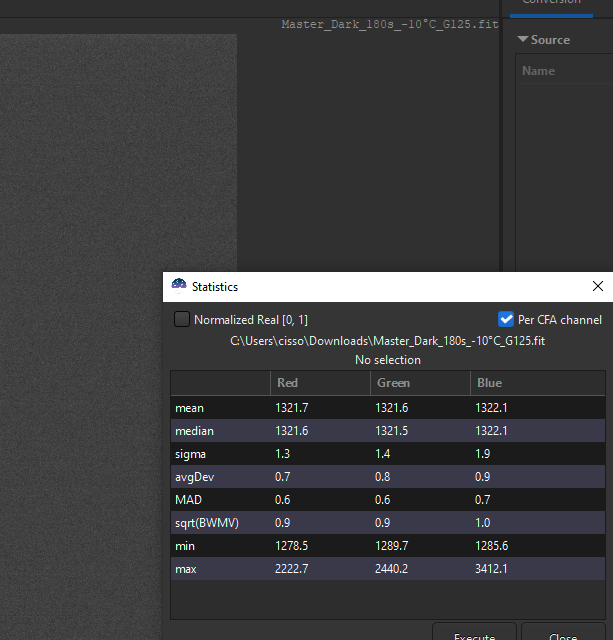Select the Red column header
613x640 pixels.
click(x=320, y=383)
